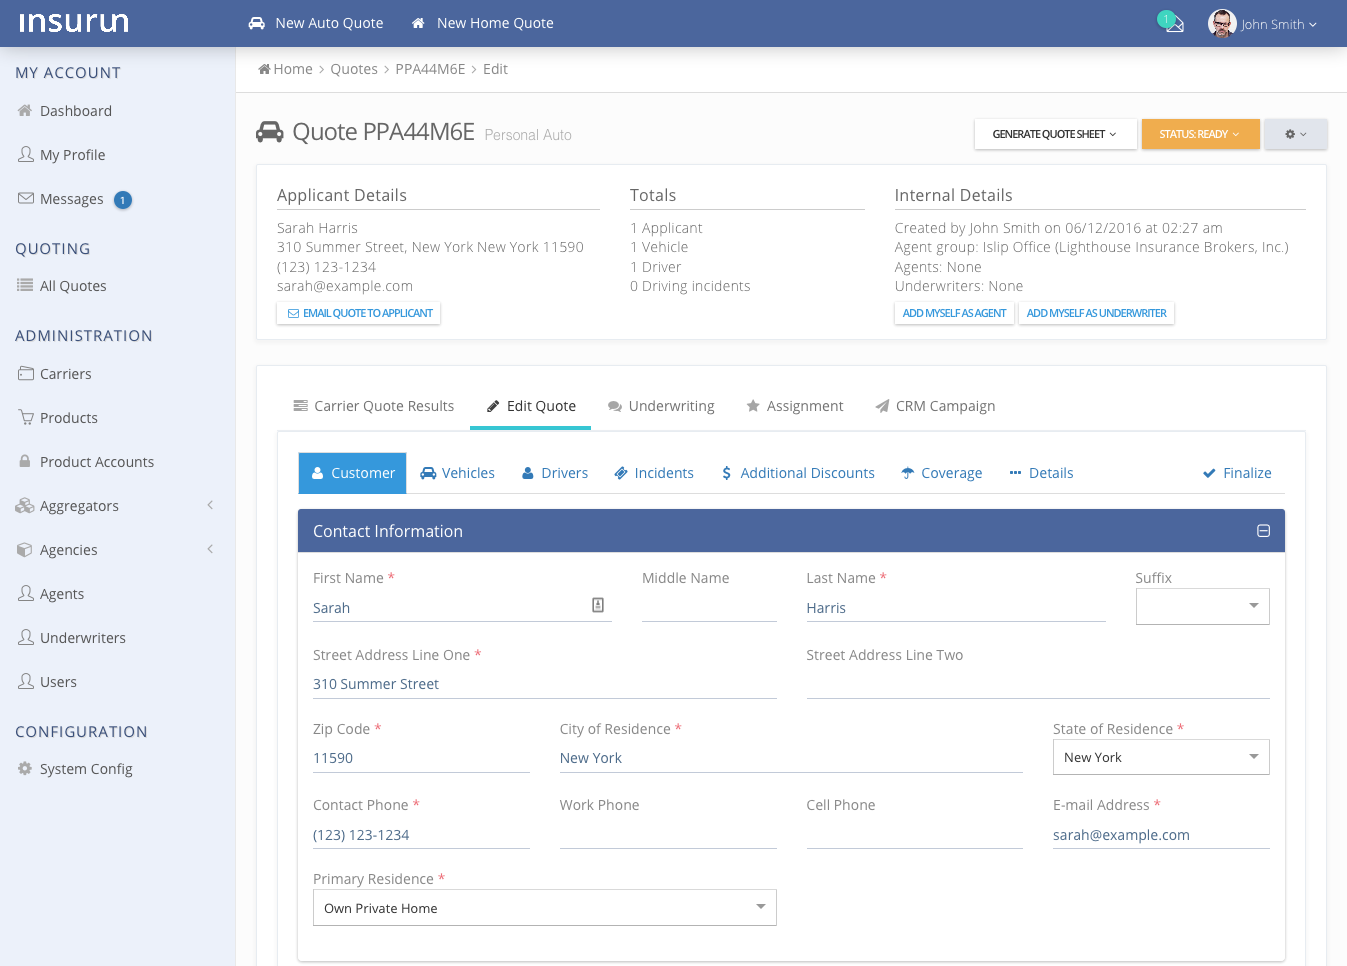Open the gear settings dropdown
Viewport: 1347px width, 966px height.
point(1296,134)
